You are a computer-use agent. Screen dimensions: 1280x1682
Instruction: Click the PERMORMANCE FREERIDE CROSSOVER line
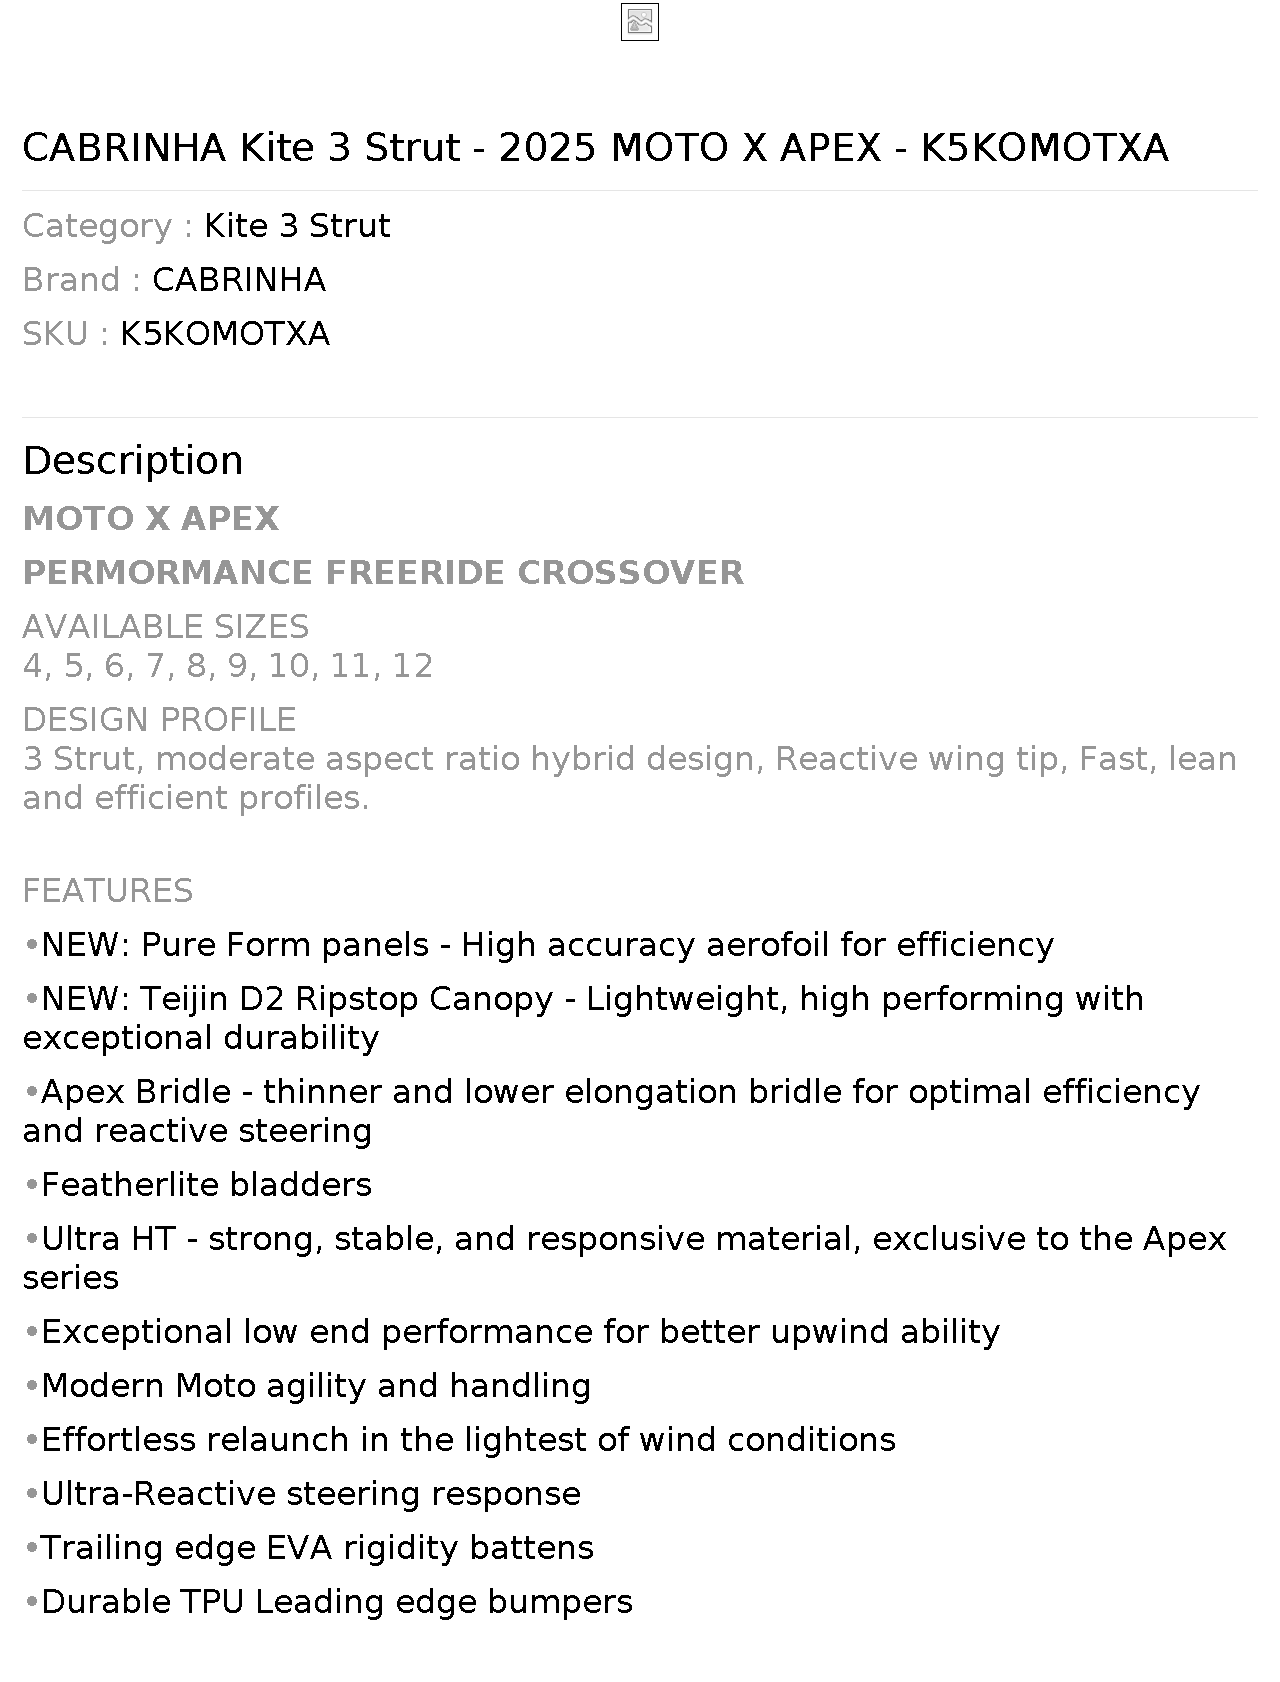(x=383, y=573)
